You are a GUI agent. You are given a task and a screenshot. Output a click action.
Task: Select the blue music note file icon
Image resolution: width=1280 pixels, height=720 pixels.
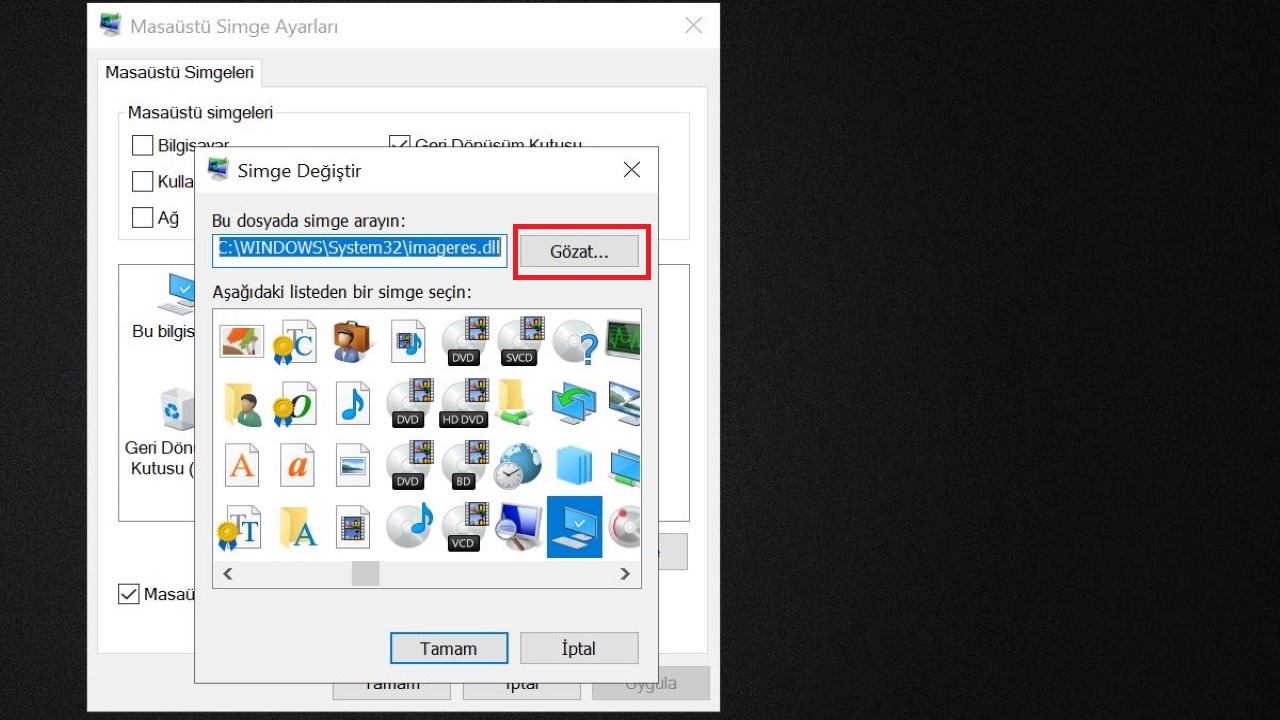tap(352, 403)
